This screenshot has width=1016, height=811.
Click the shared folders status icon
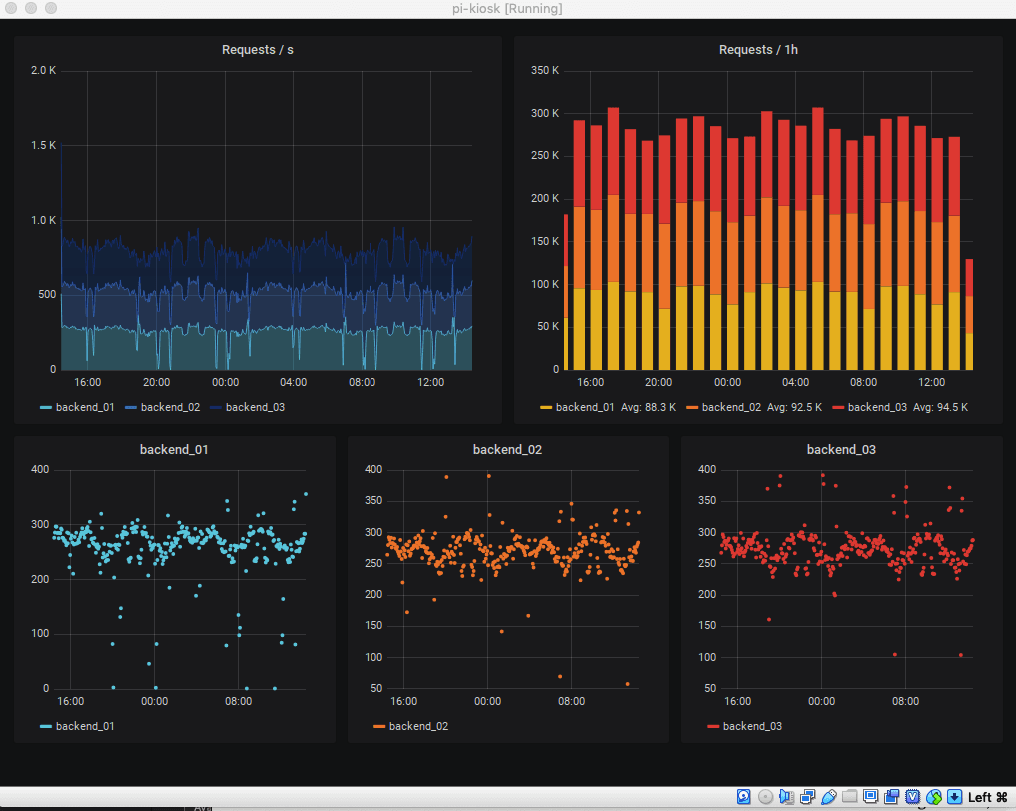[x=849, y=797]
